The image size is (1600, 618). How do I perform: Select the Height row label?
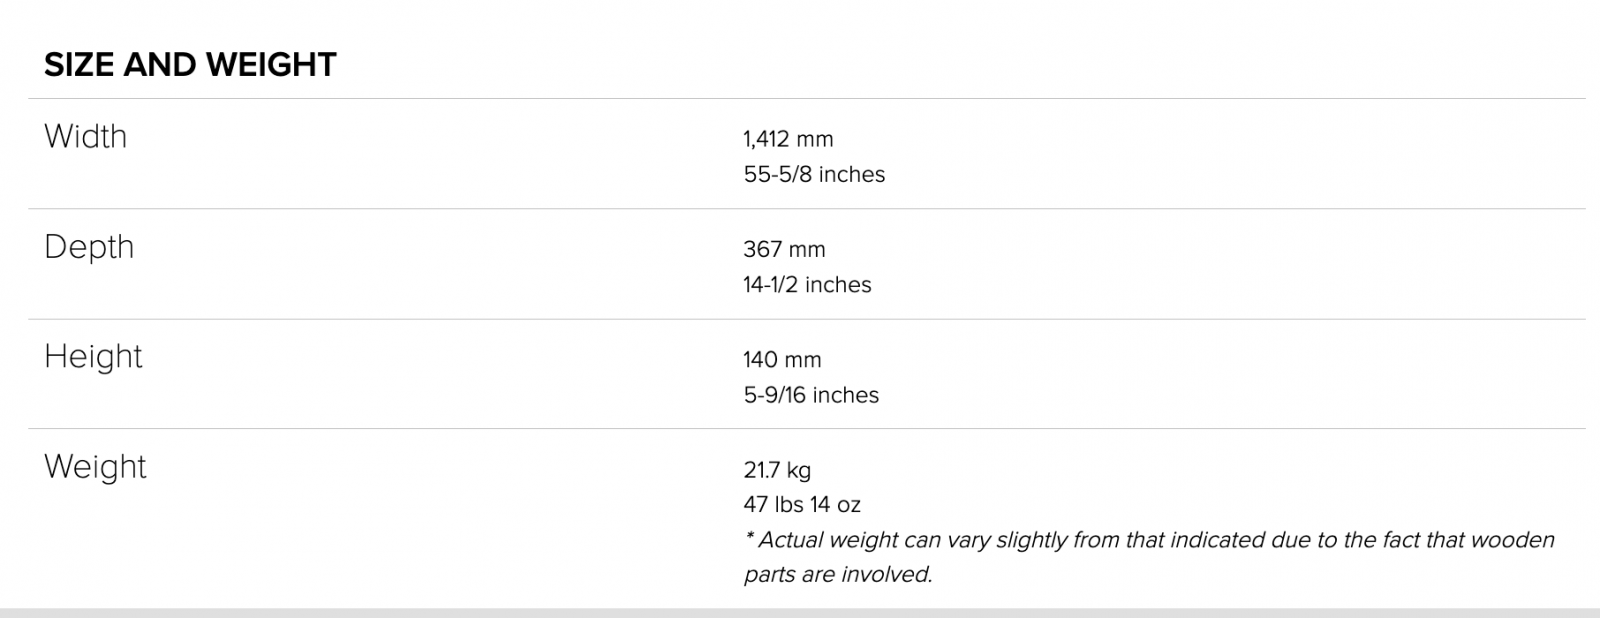(x=93, y=357)
